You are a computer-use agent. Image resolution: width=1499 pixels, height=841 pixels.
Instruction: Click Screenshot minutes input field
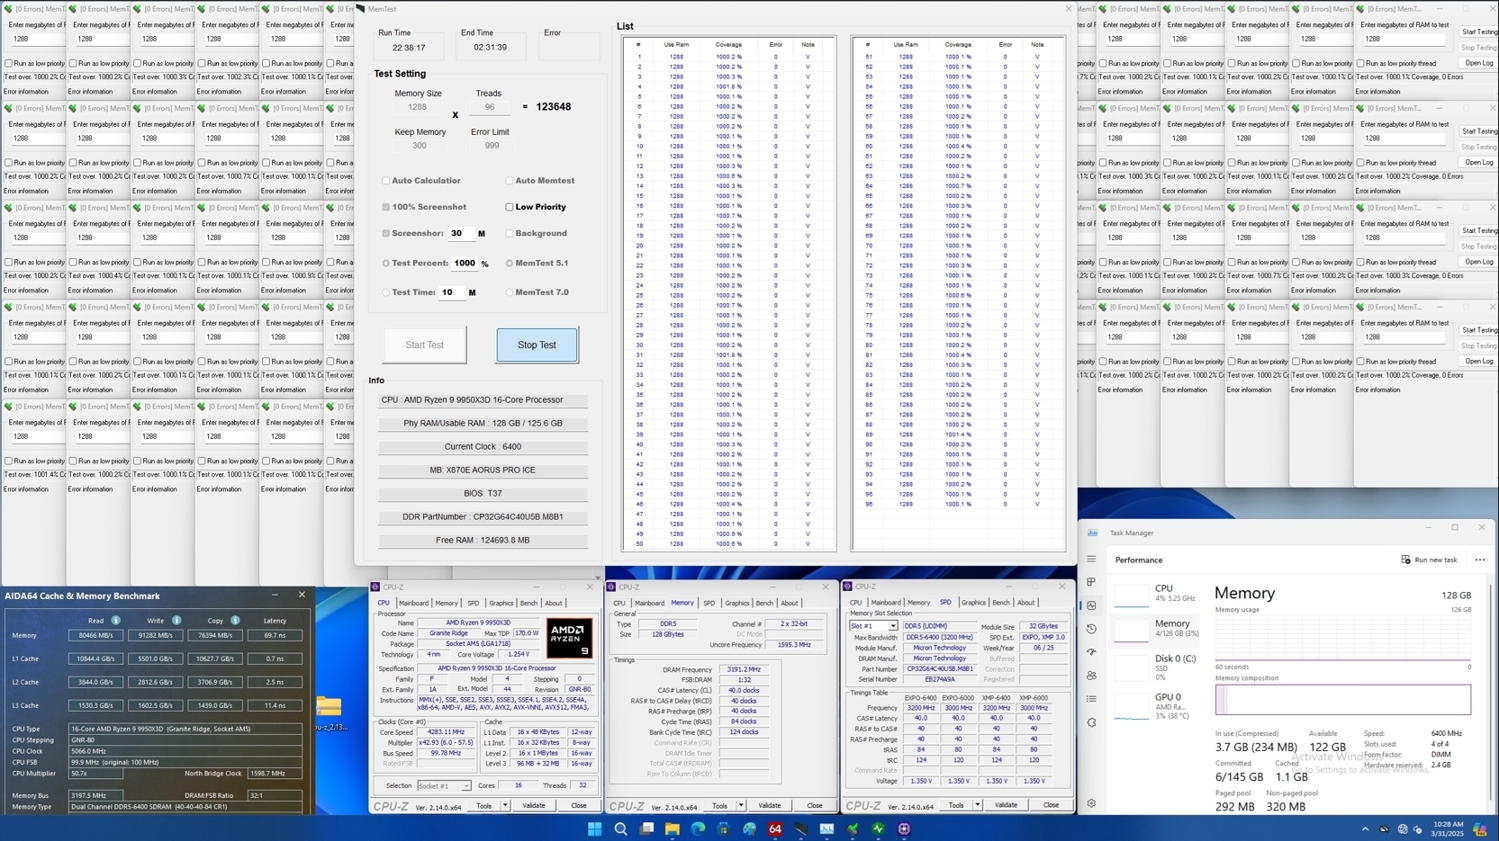tap(460, 233)
